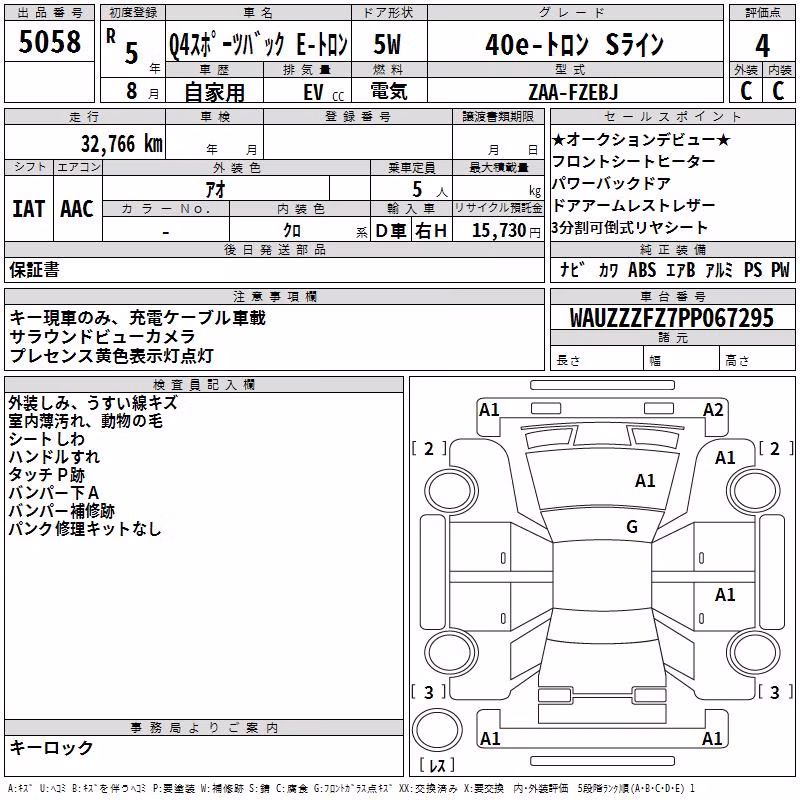The height and width of the screenshot is (800, 800).
Task: Select ABS in genuine equipment
Action: (x=642, y=269)
